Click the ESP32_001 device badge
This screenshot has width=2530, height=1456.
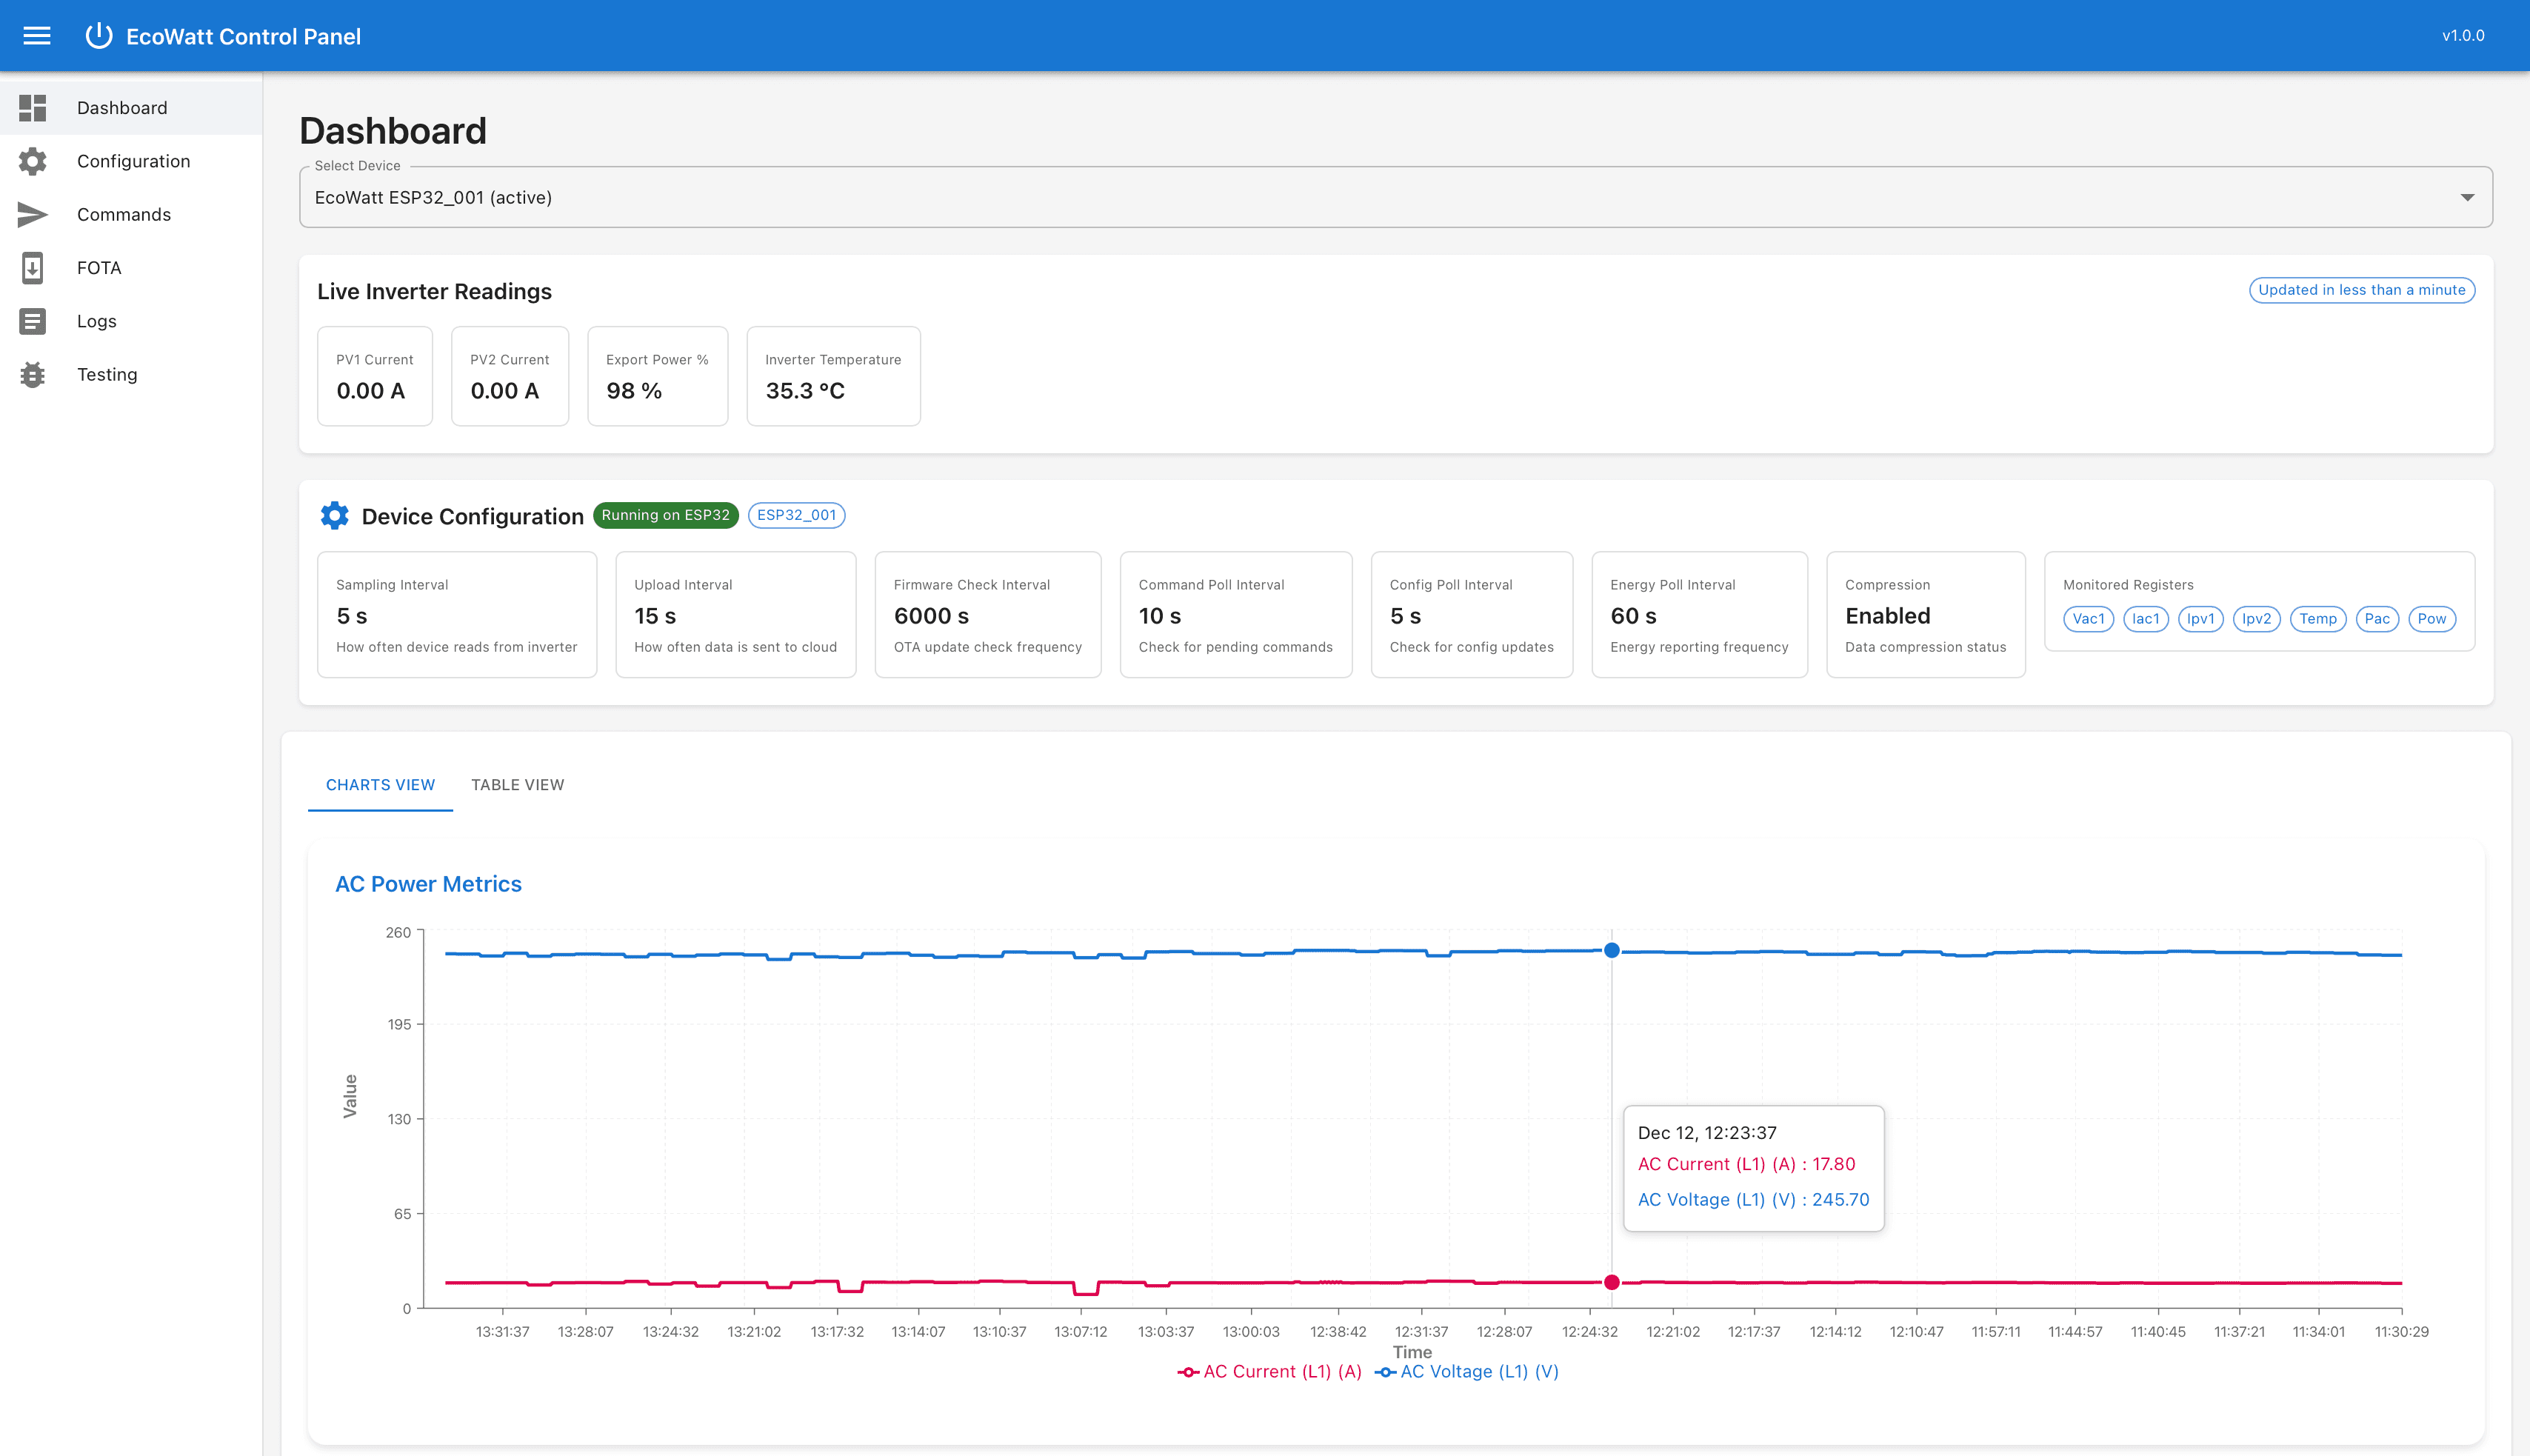797,515
